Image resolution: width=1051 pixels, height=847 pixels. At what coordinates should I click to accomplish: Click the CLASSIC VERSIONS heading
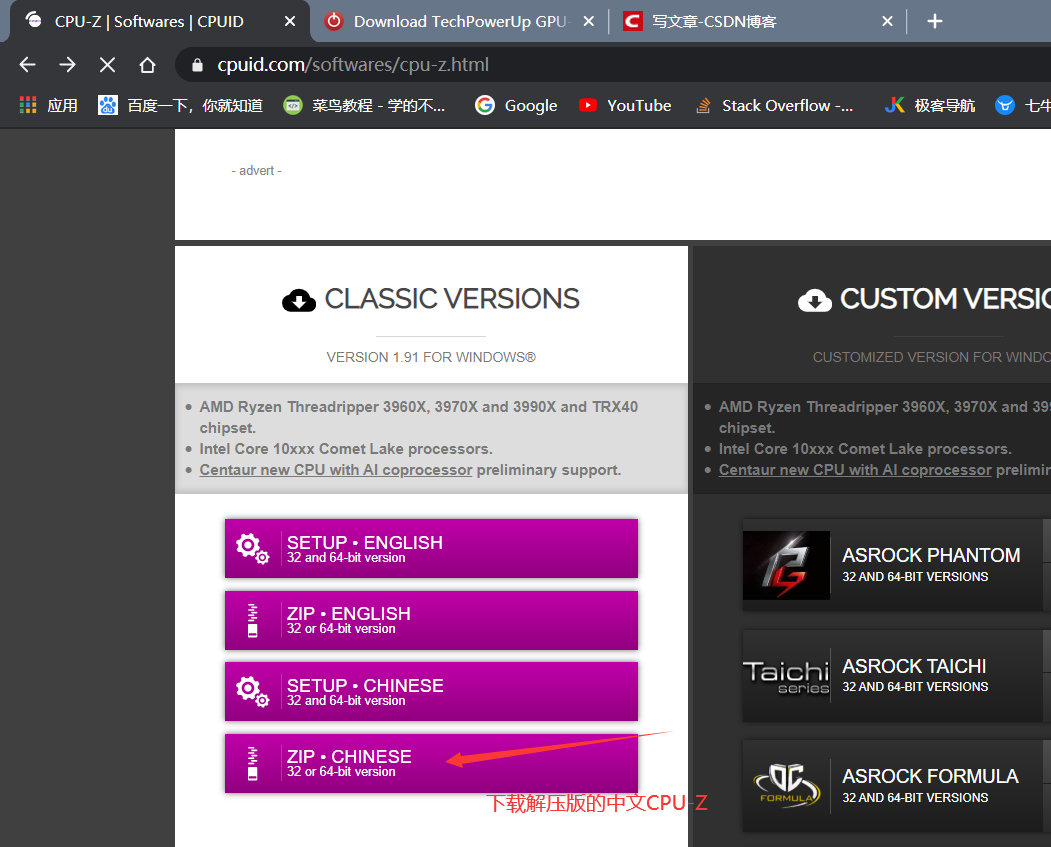pyautogui.click(x=452, y=299)
